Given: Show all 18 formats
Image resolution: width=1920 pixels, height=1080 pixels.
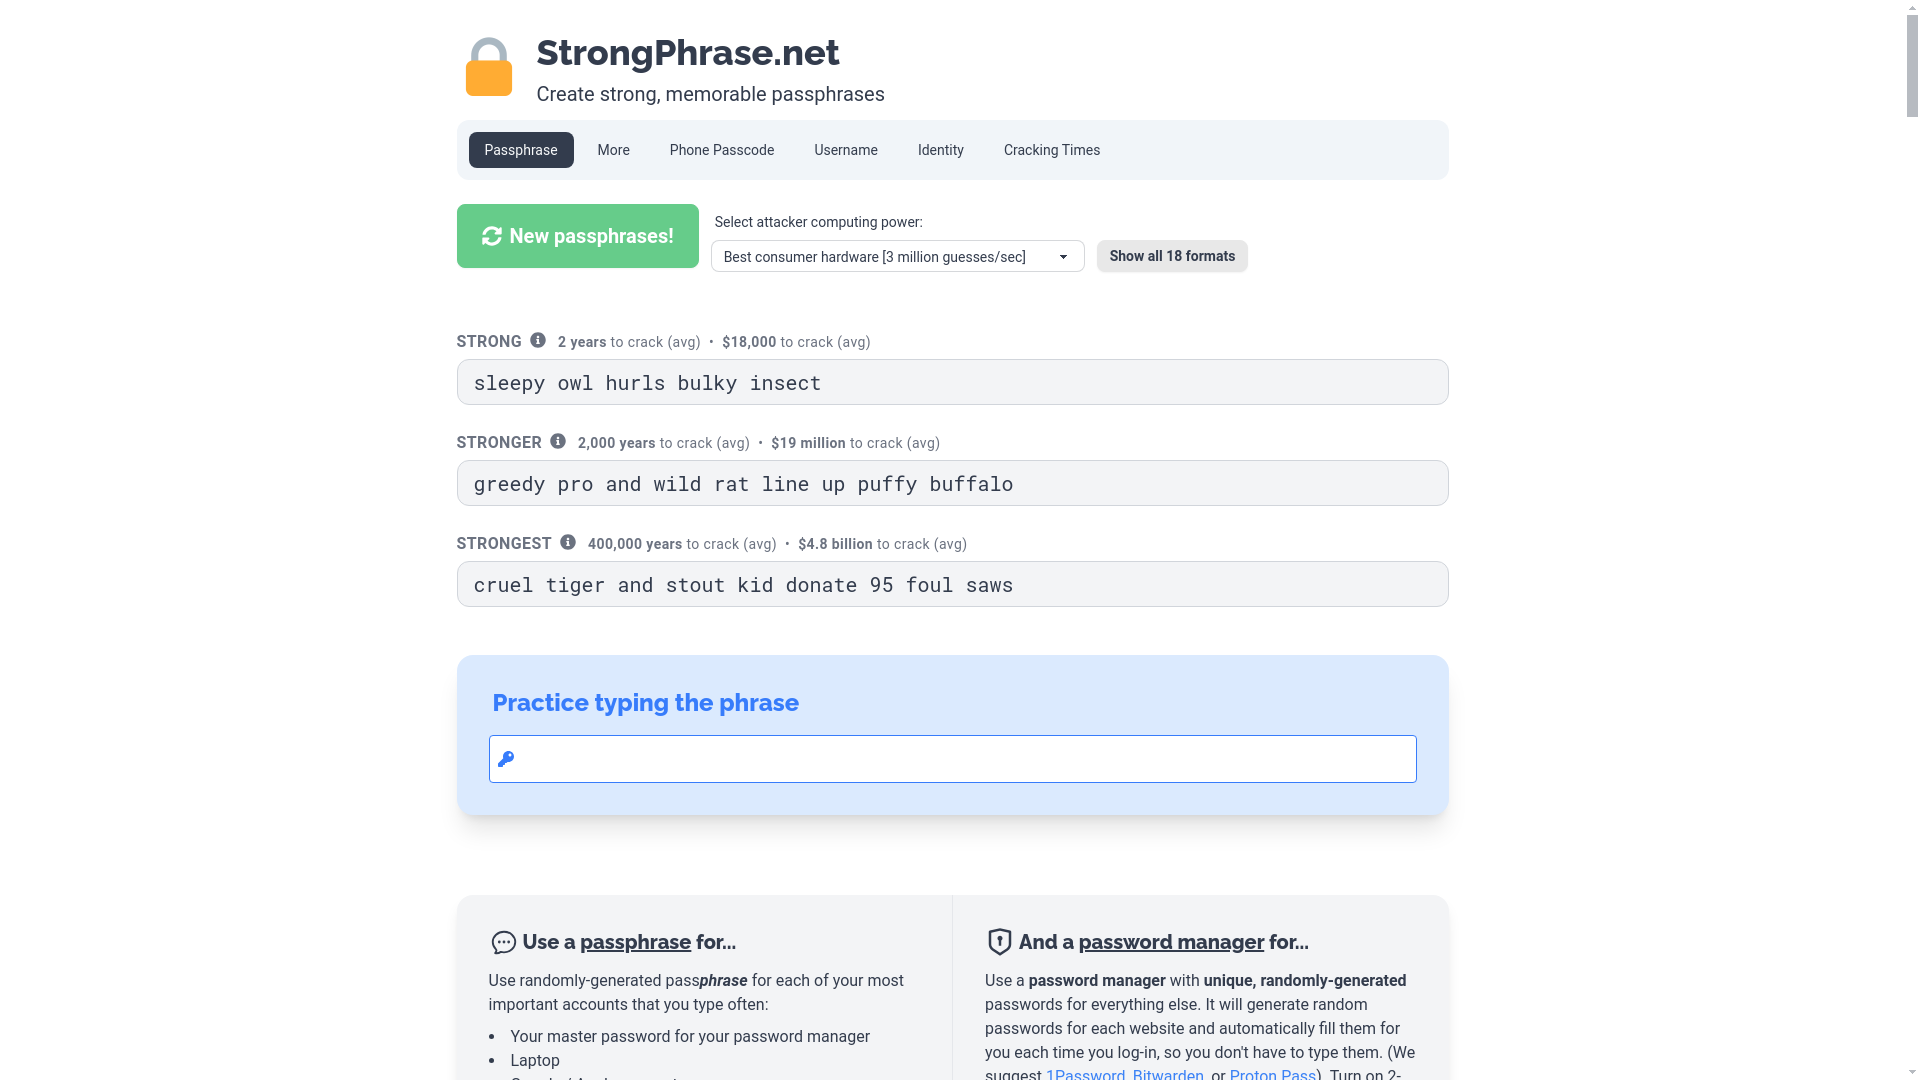Looking at the screenshot, I should 1171,256.
